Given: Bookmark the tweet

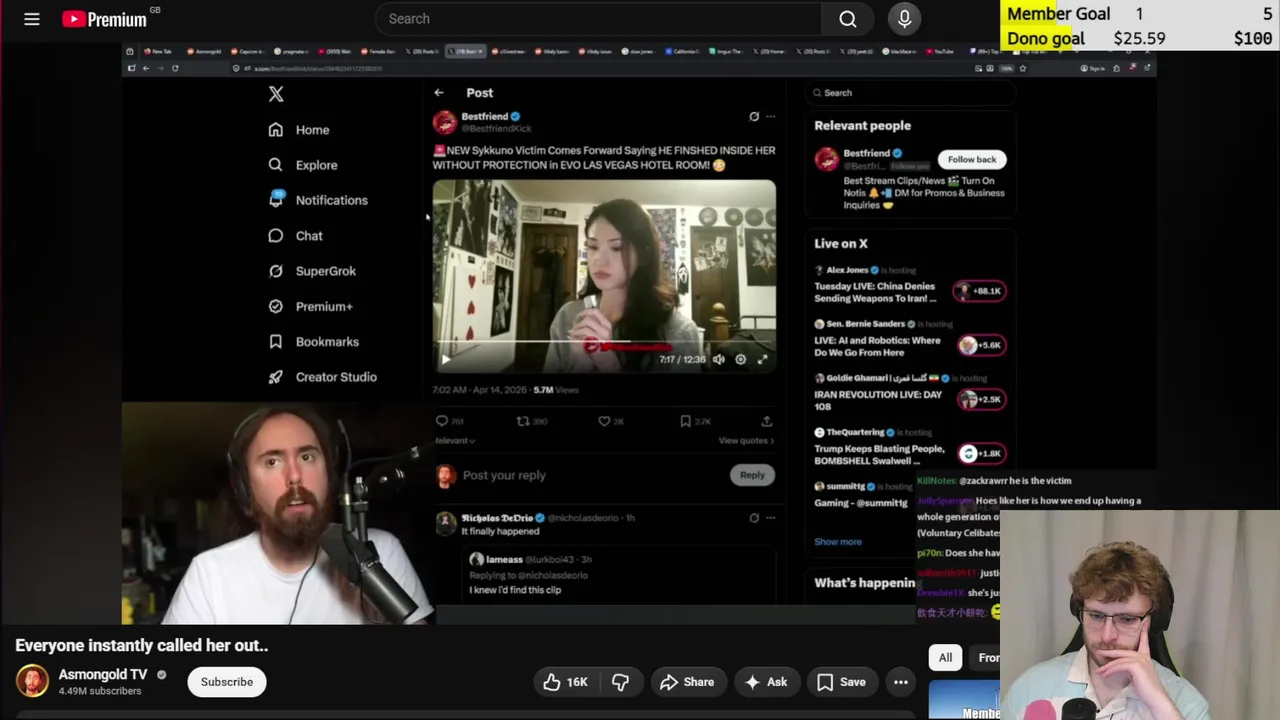Looking at the screenshot, I should [685, 421].
